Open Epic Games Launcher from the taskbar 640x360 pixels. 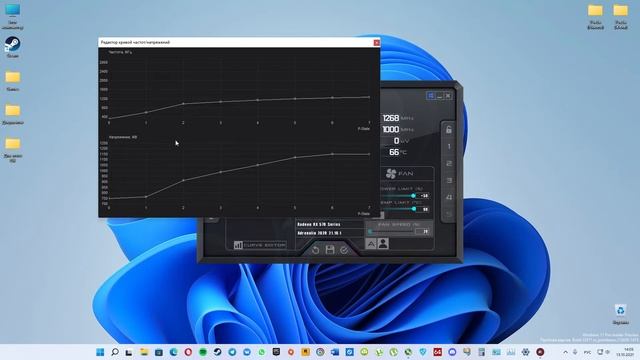click(x=276, y=352)
